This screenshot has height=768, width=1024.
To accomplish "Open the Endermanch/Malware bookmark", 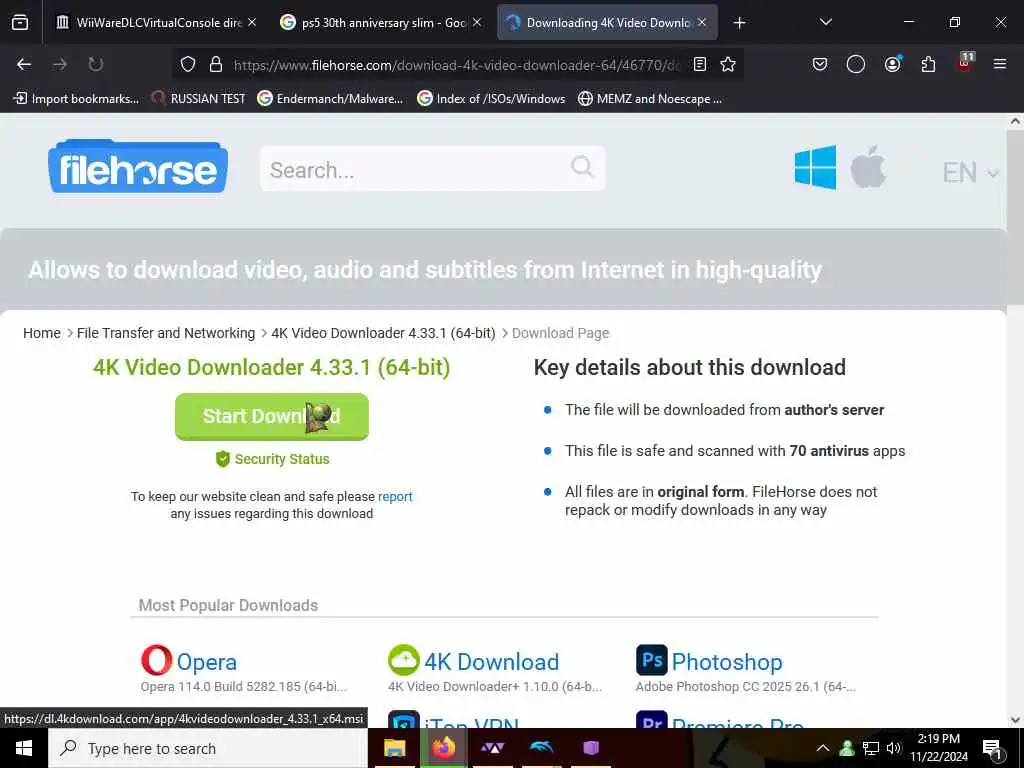I will [330, 99].
